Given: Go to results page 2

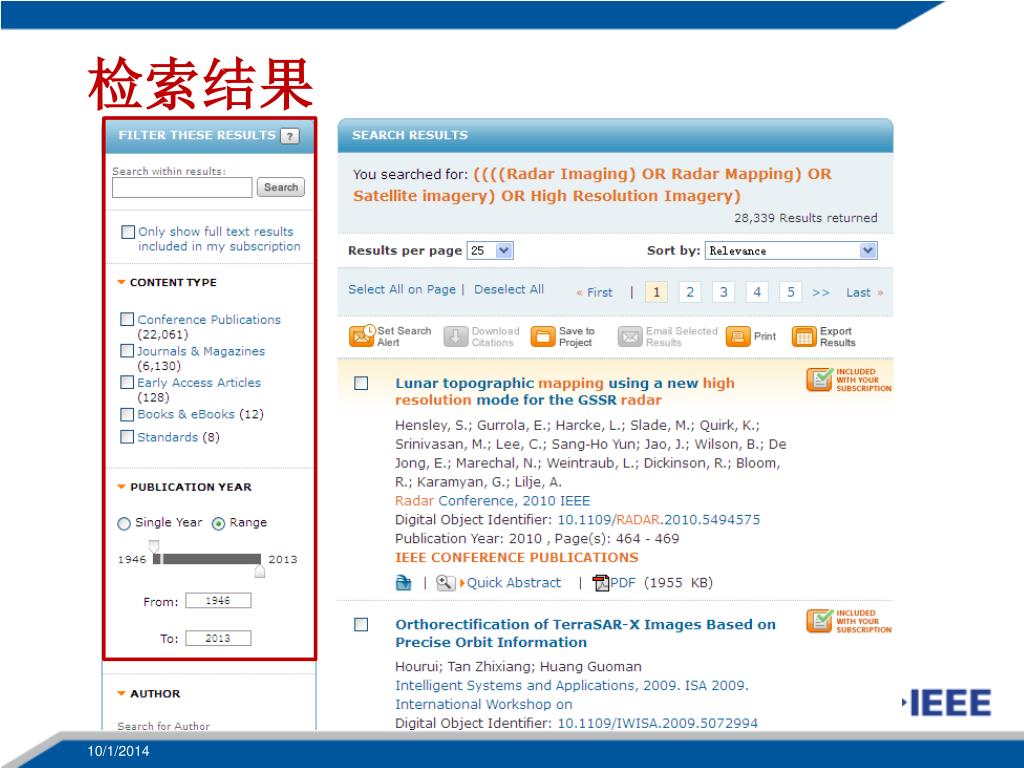Looking at the screenshot, I should coord(690,292).
